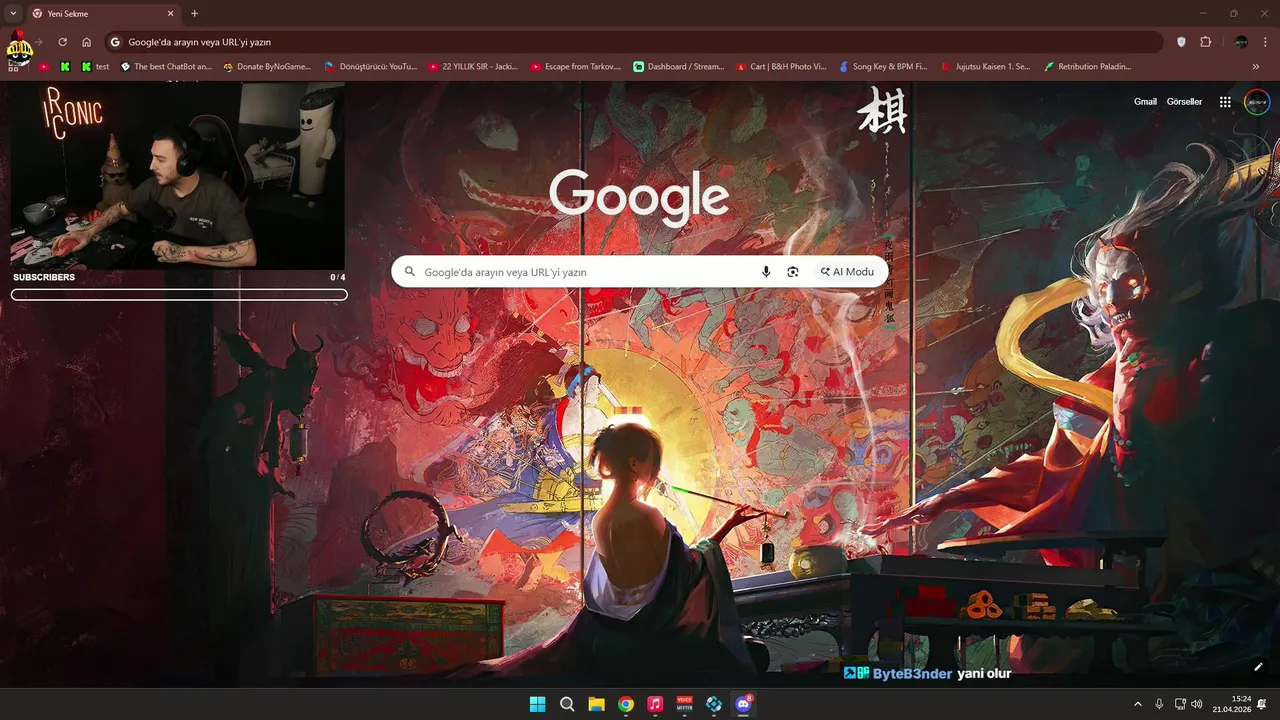
Task: Open the Google account avatar on page
Action: pyautogui.click(x=1257, y=102)
